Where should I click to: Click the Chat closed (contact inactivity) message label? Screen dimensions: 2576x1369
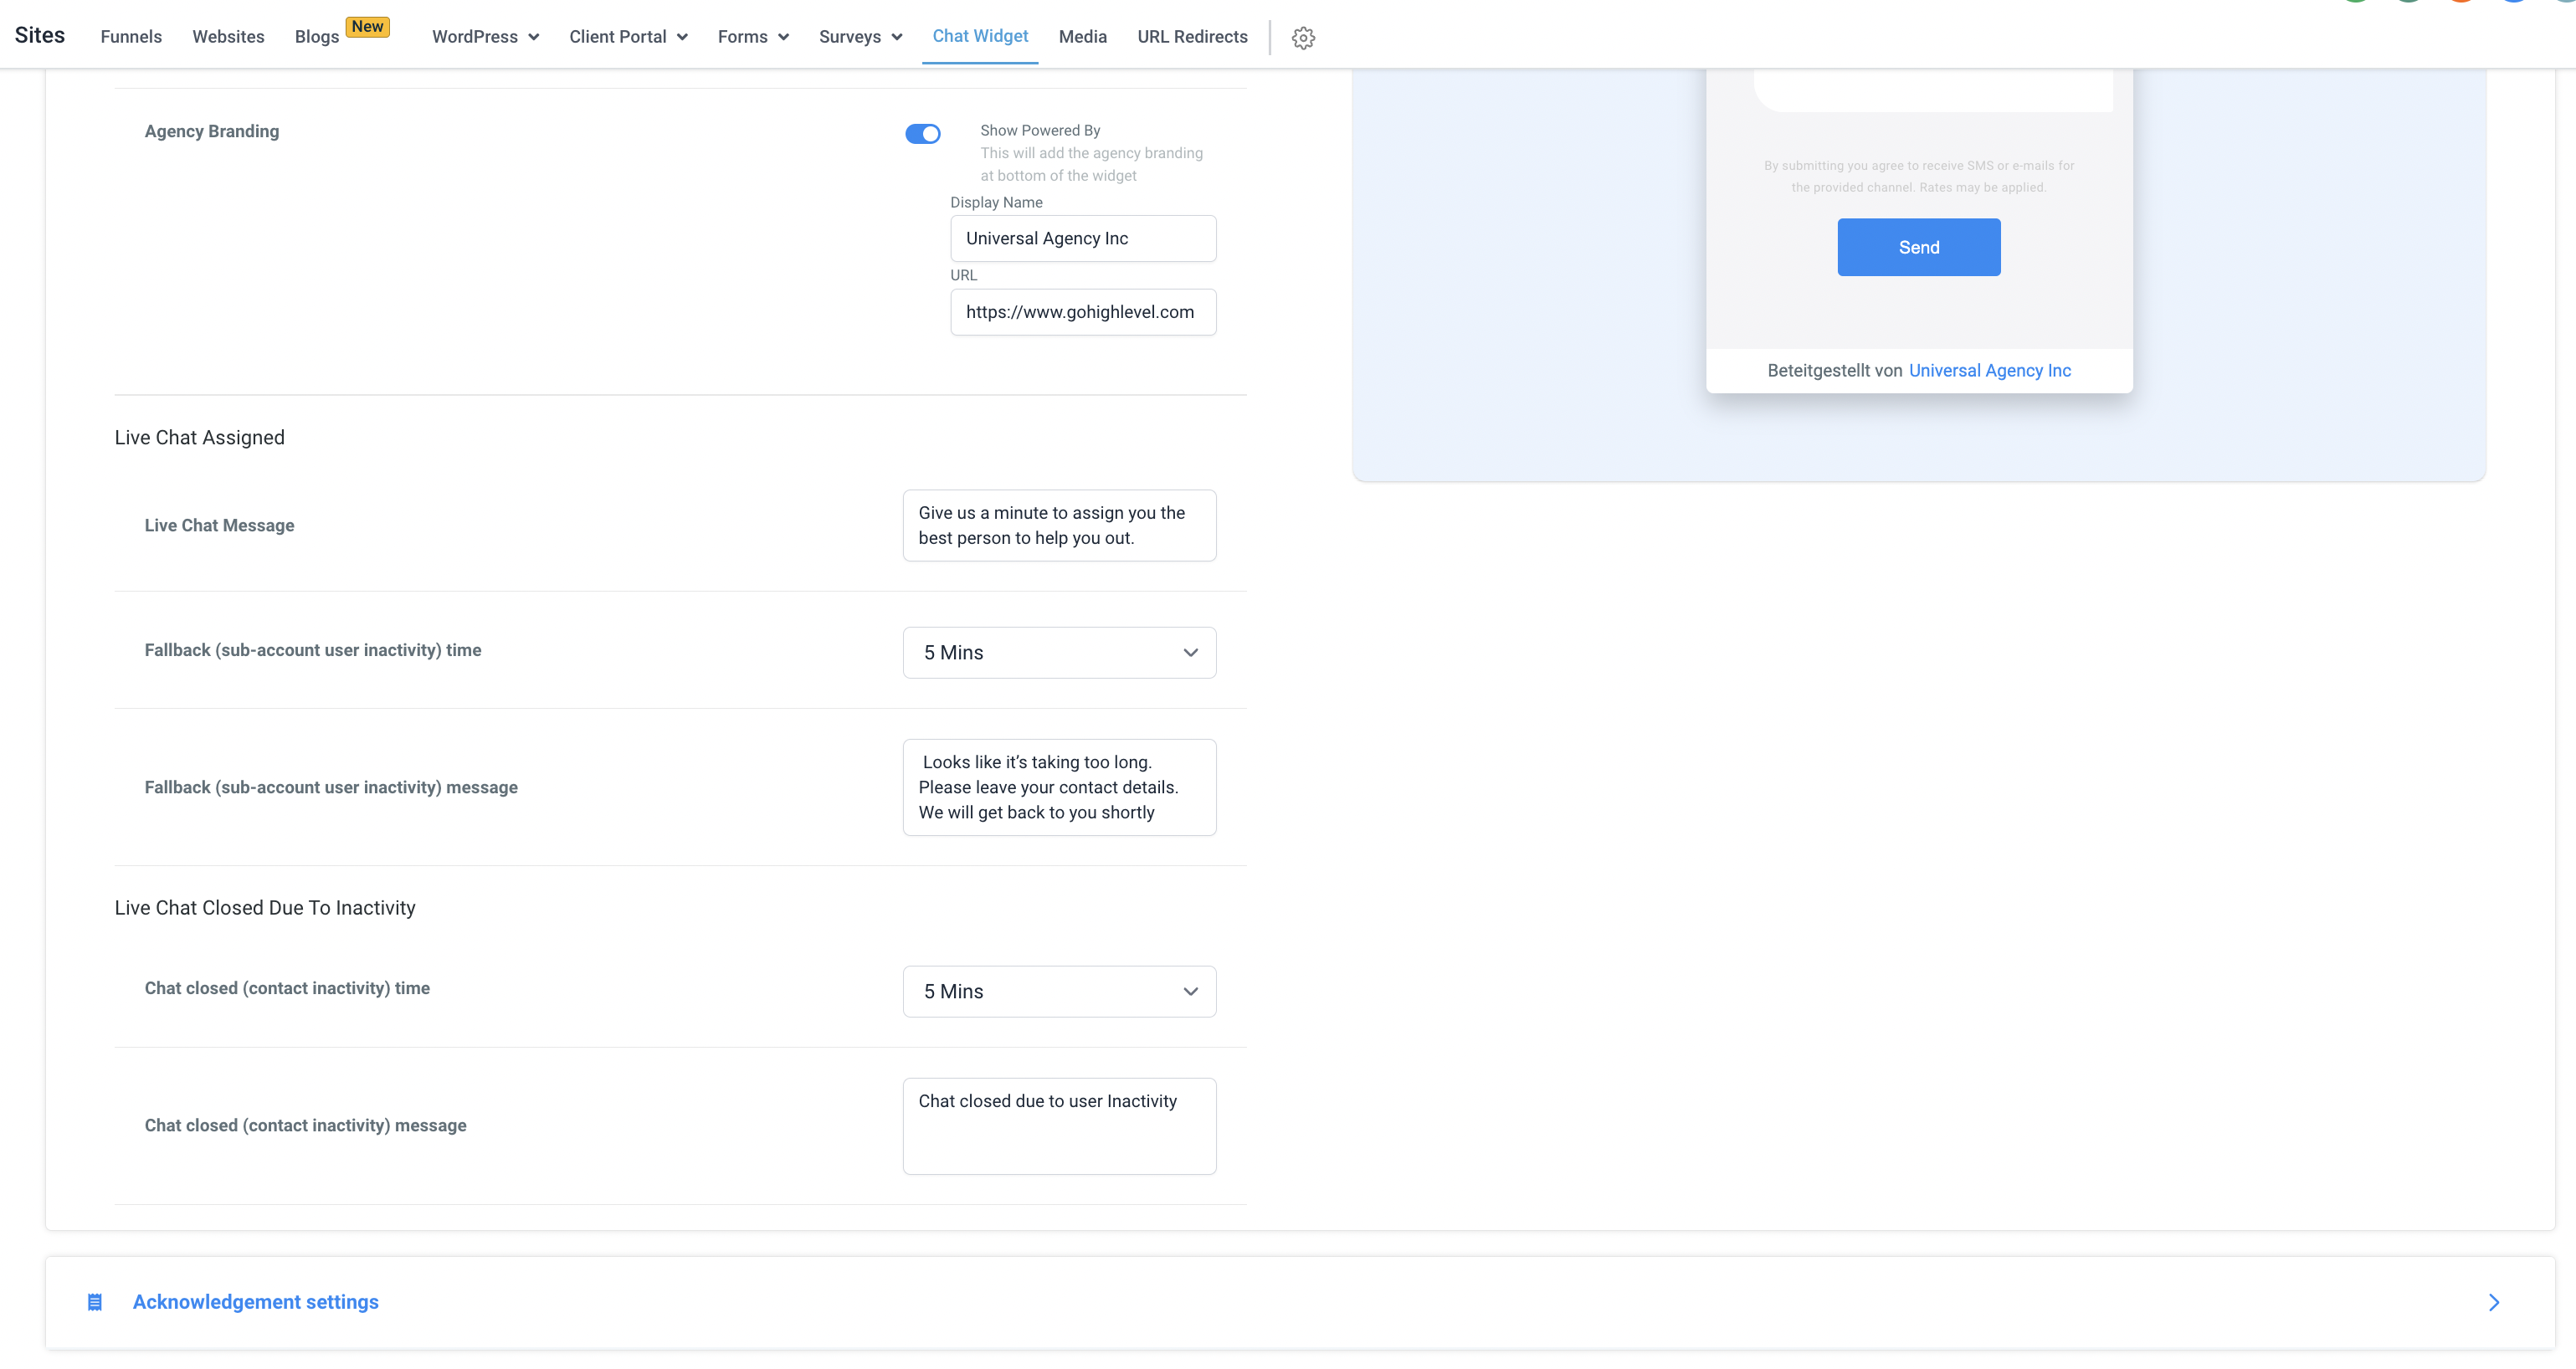(305, 1125)
